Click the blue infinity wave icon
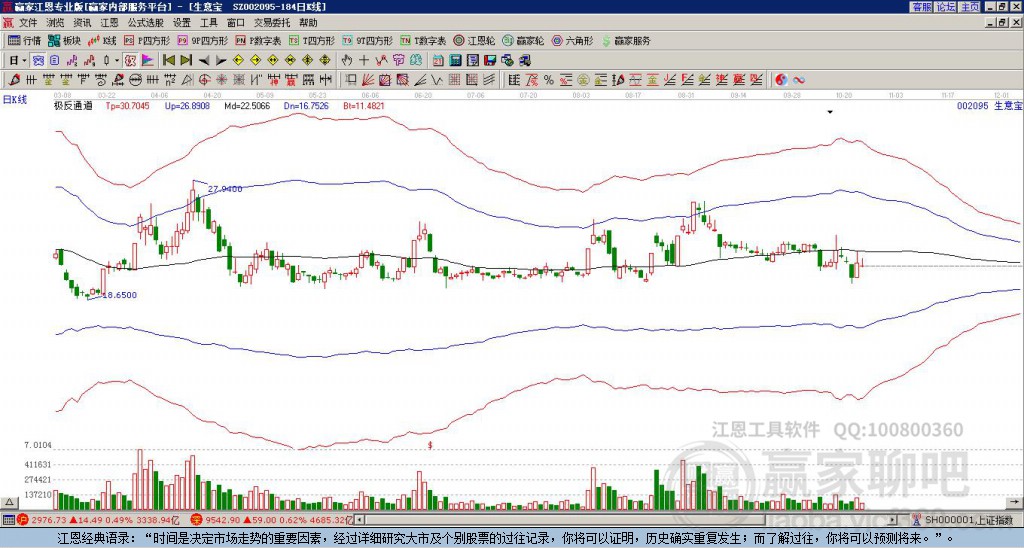Image resolution: width=1024 pixels, height=548 pixels. (799, 80)
